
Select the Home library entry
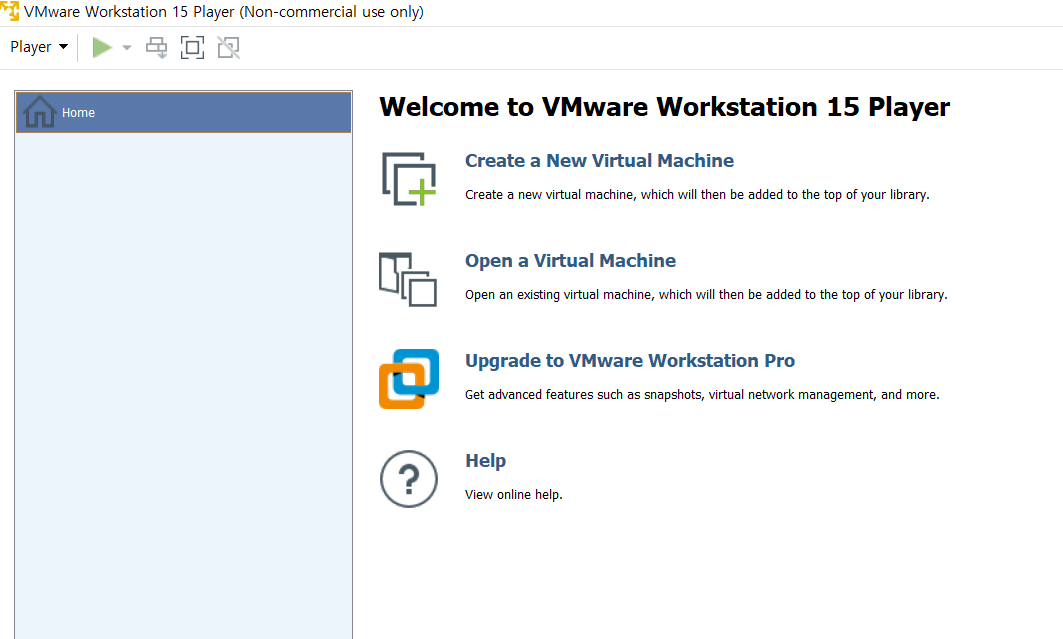coord(183,112)
